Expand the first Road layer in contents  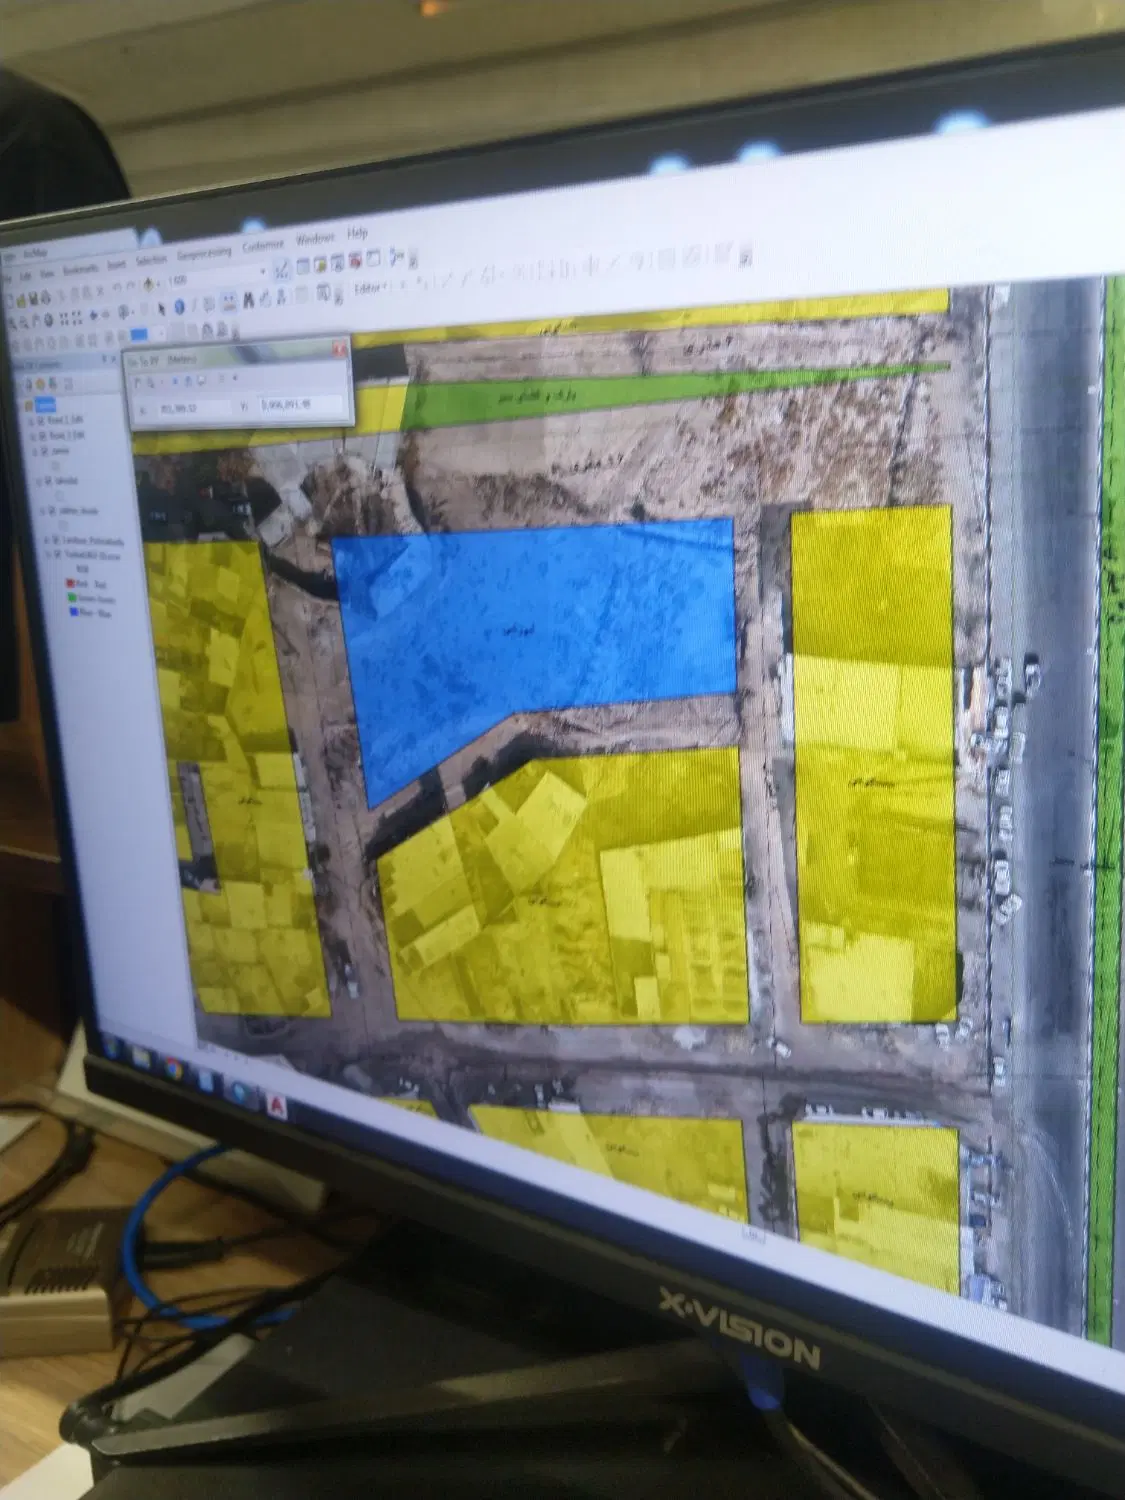coord(31,423)
